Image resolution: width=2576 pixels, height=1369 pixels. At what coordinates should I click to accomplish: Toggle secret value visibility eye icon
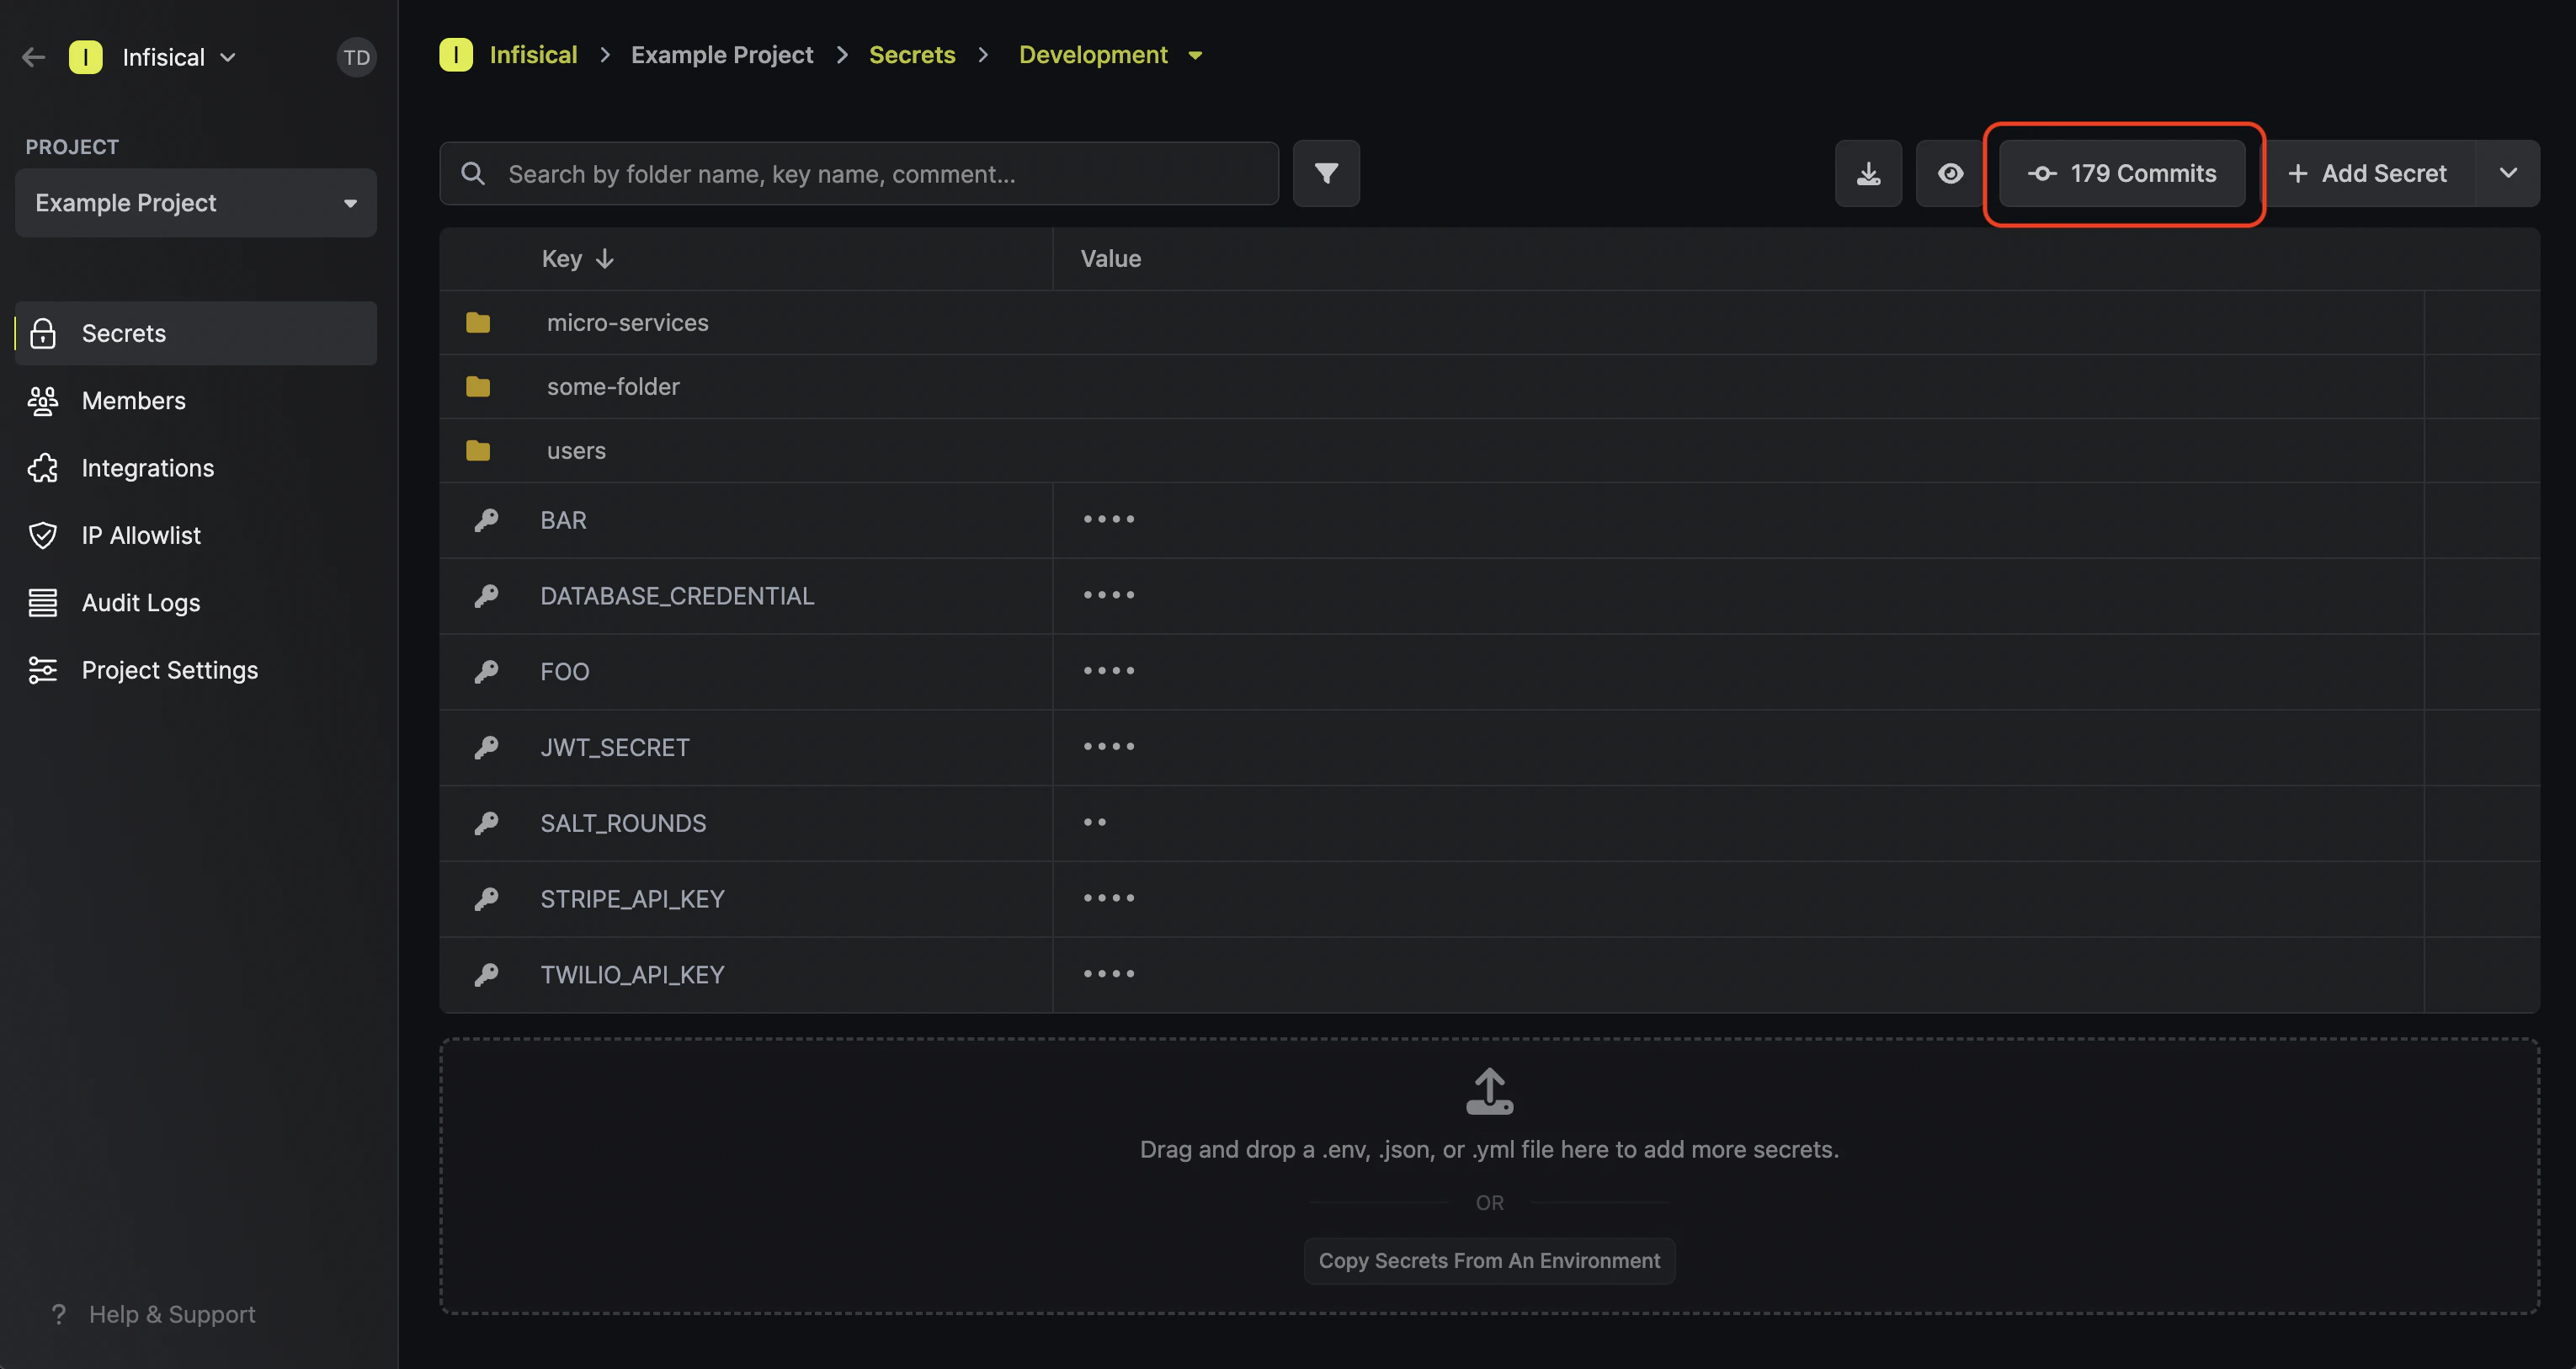[x=1950, y=174]
